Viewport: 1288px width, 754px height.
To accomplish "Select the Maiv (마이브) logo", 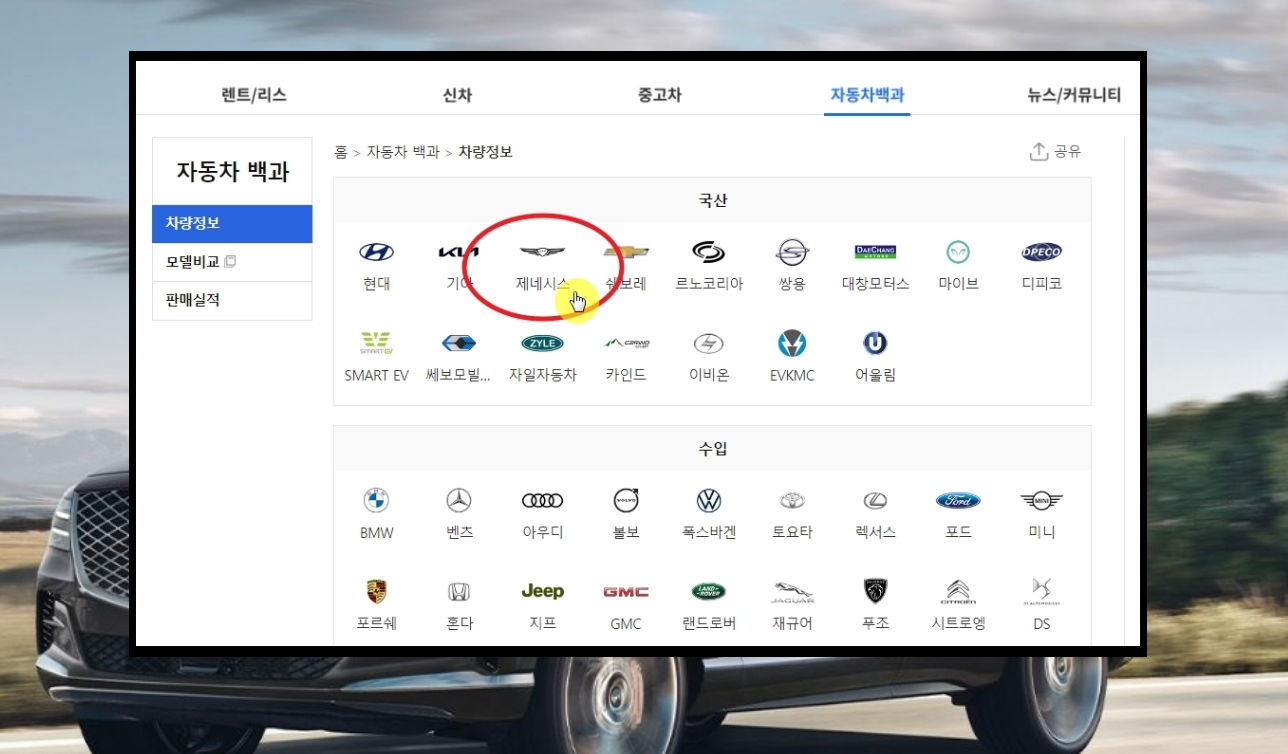I will coord(958,252).
